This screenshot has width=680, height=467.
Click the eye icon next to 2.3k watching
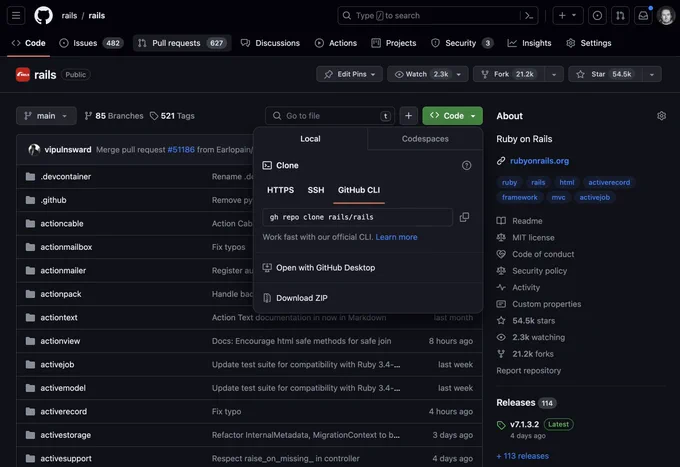[501, 337]
